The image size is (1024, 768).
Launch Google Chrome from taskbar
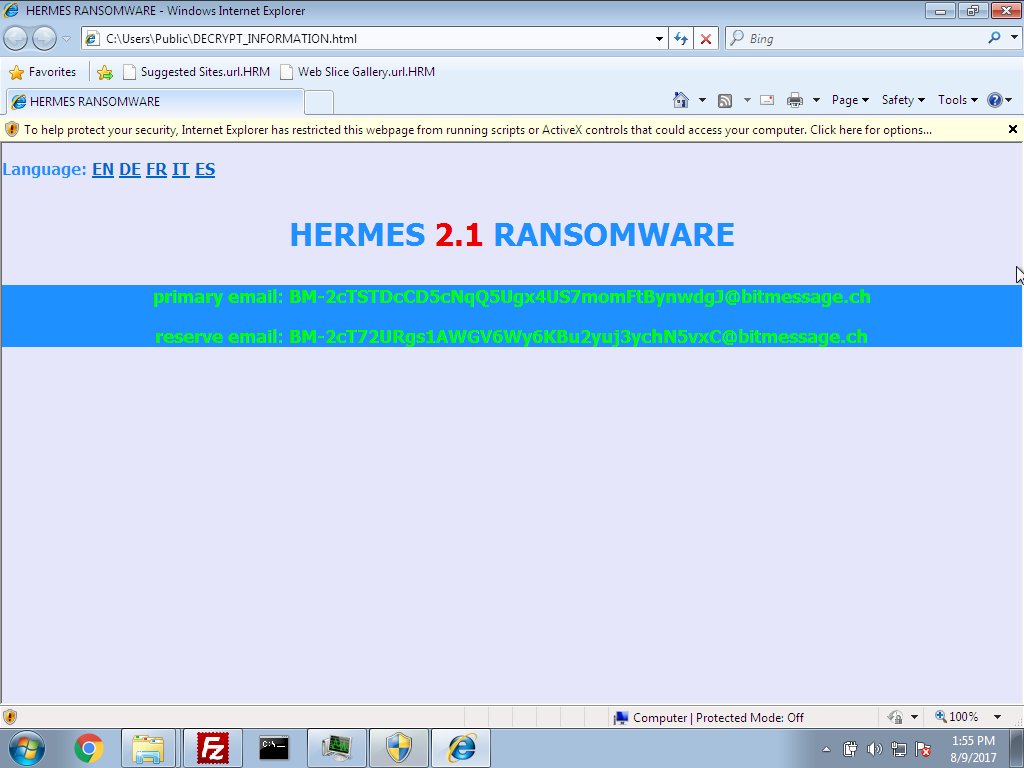(89, 748)
